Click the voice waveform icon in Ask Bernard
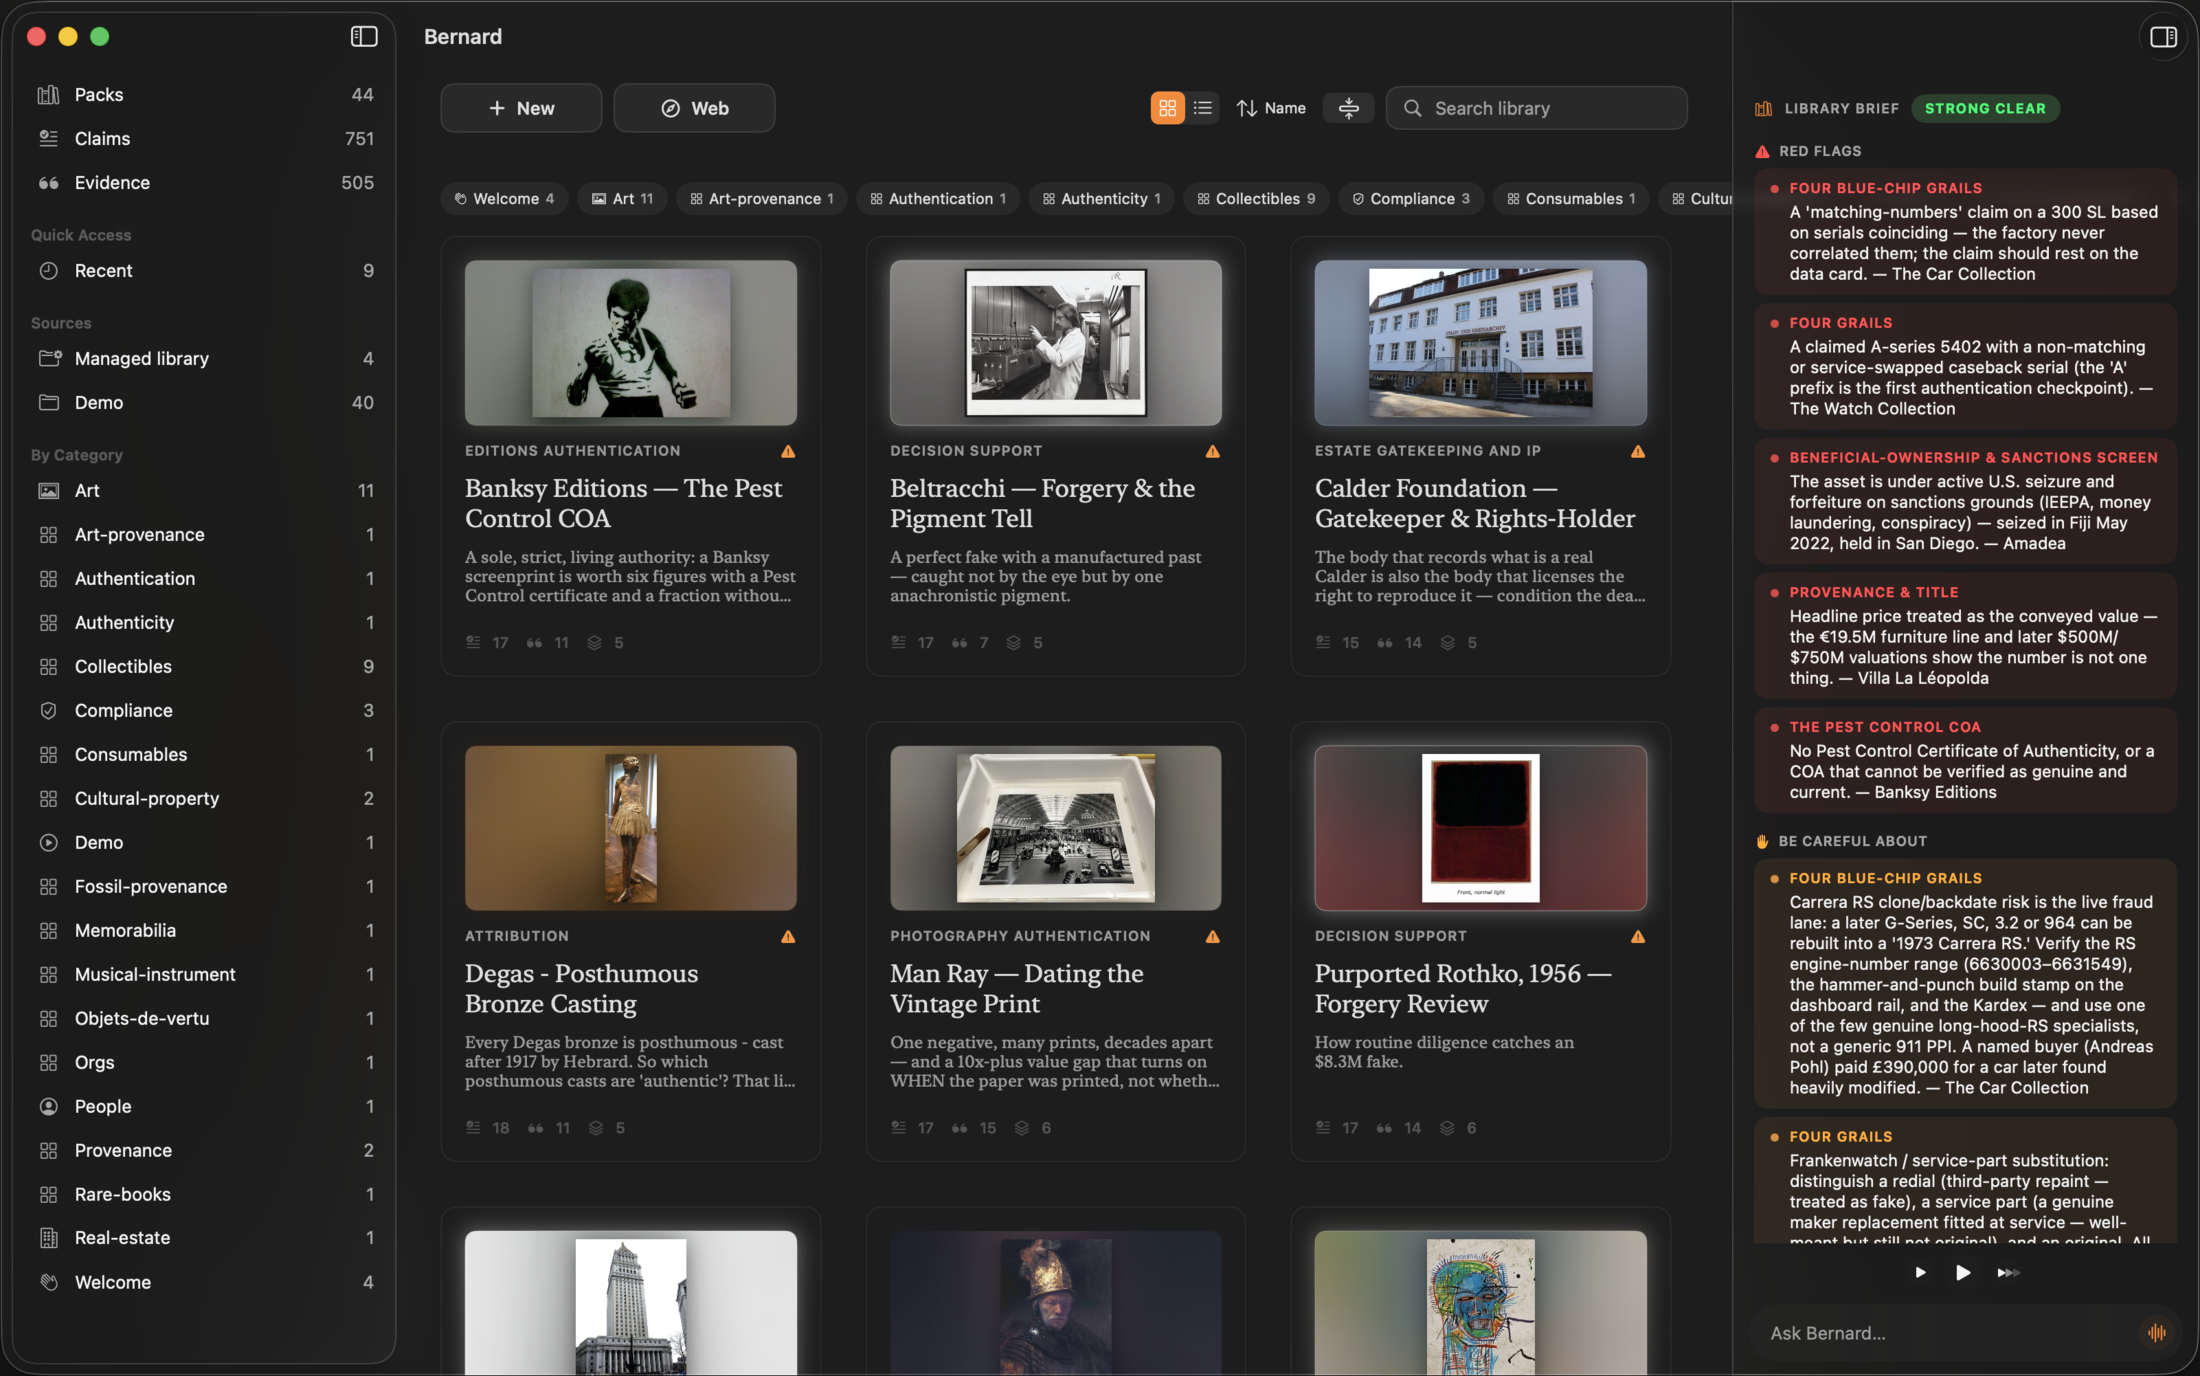Image resolution: width=2200 pixels, height=1376 pixels. tap(2157, 1332)
